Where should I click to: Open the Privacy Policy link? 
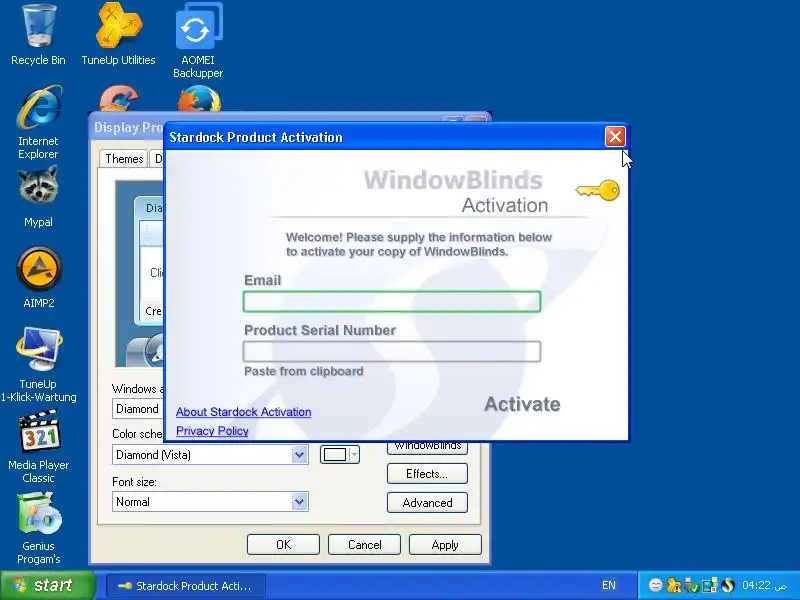(212, 431)
